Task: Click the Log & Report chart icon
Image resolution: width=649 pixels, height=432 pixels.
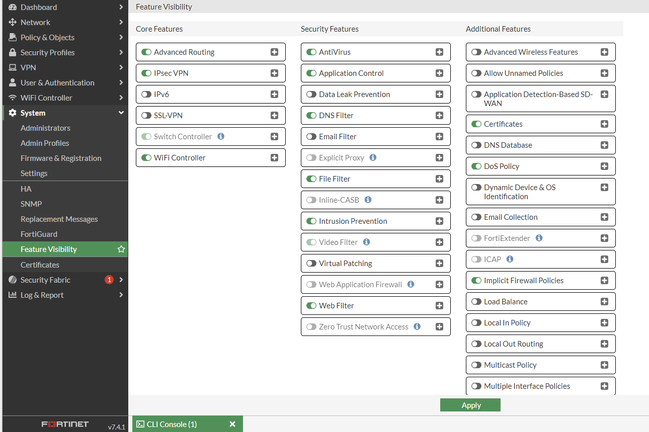Action: (x=12, y=295)
